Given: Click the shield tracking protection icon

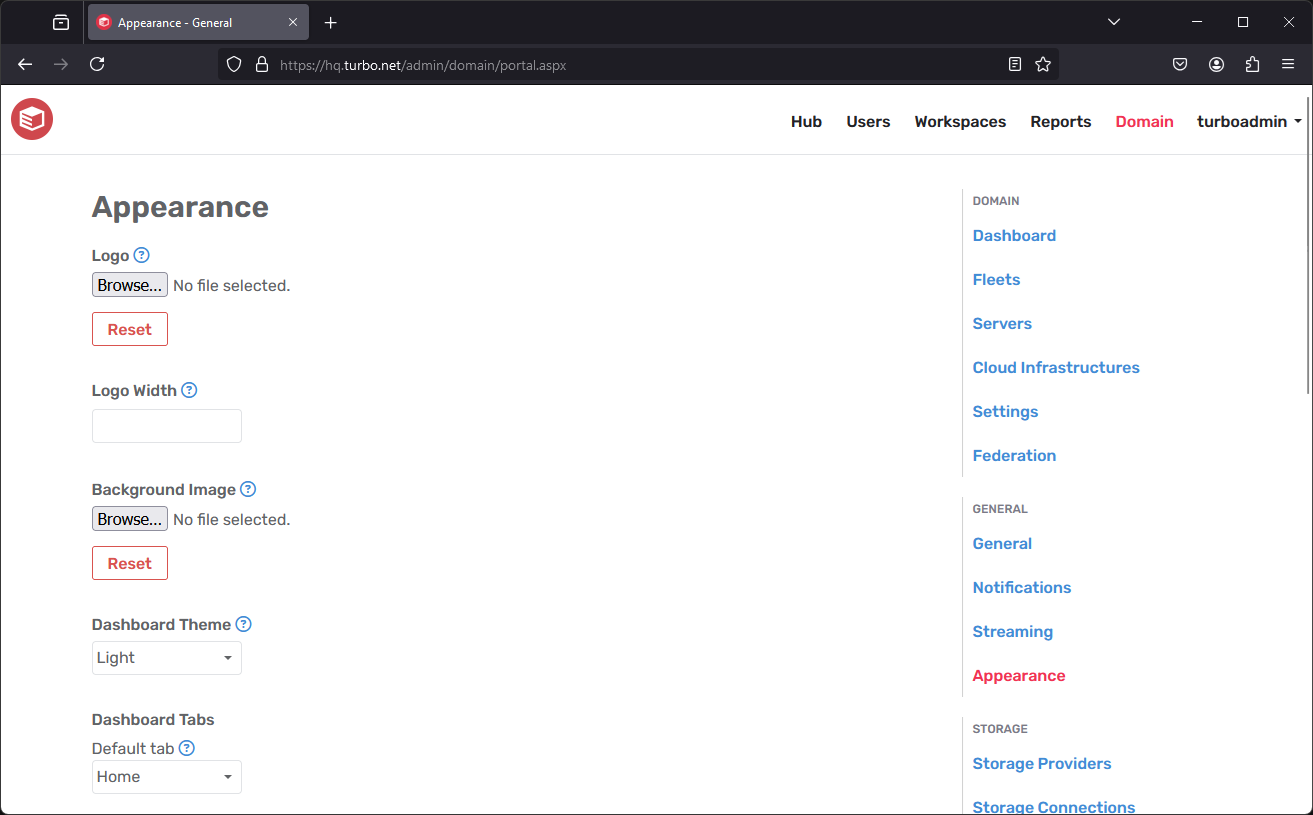Looking at the screenshot, I should coord(233,63).
